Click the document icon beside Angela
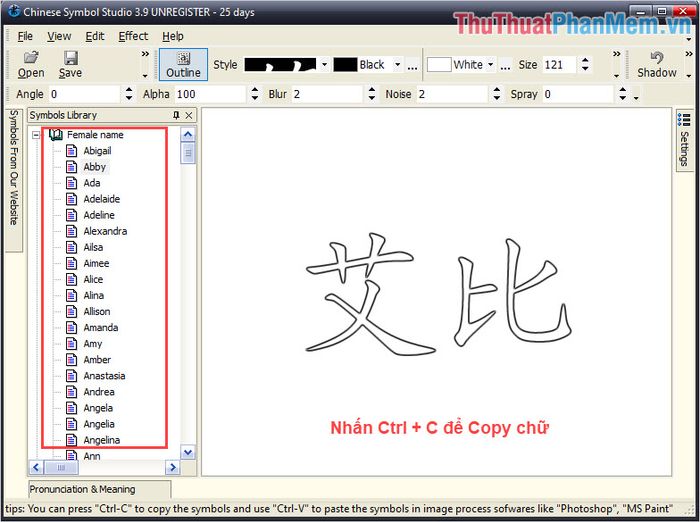 click(71, 408)
